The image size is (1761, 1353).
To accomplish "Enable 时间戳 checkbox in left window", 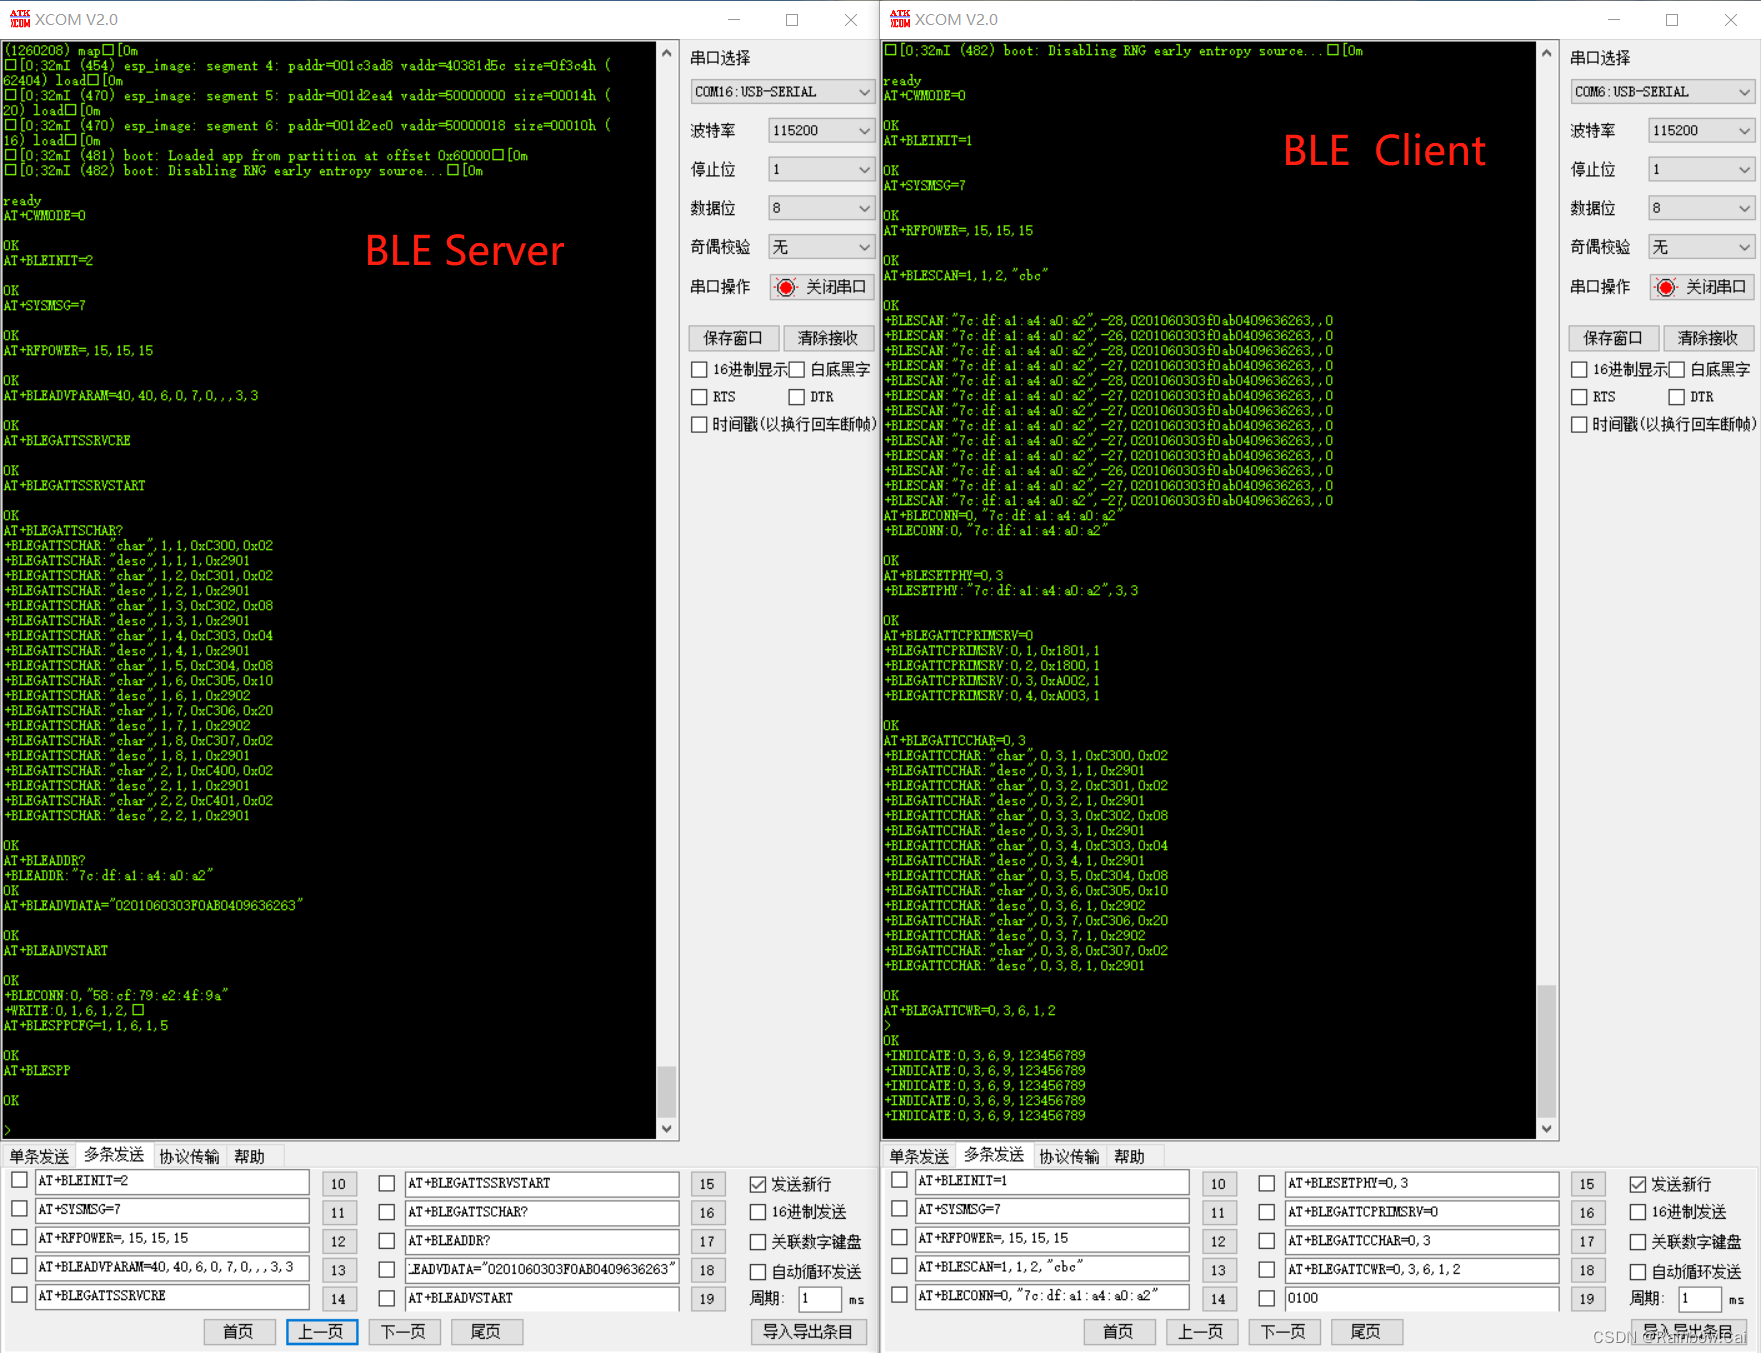I will click(x=699, y=425).
